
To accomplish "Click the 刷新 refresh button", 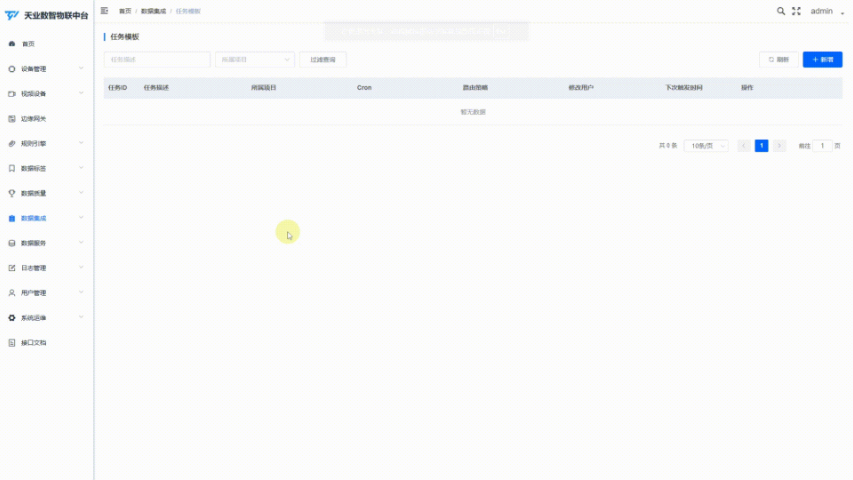I will (778, 59).
